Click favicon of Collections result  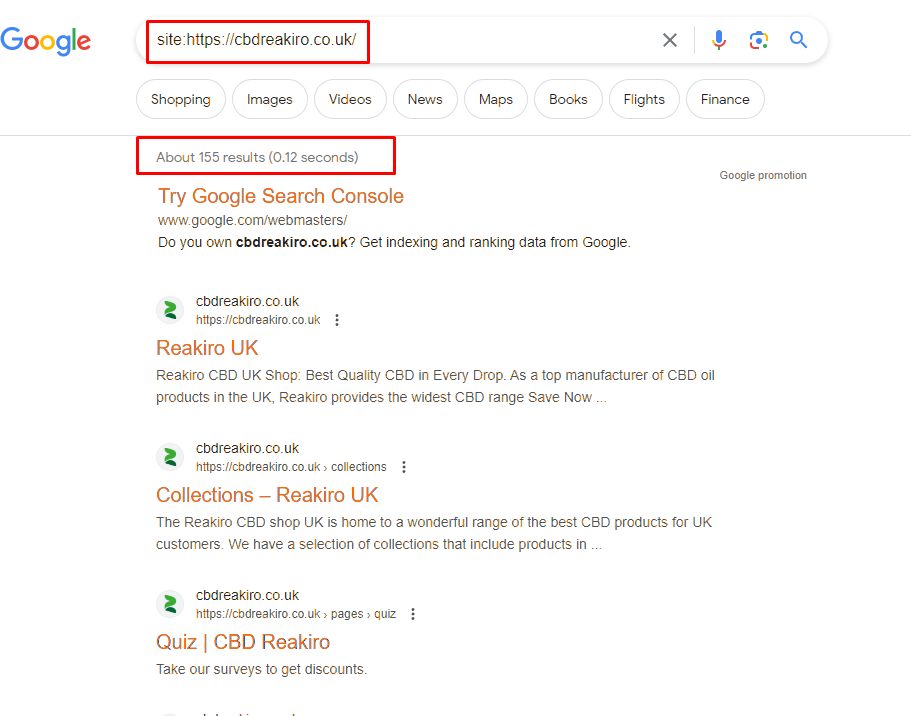point(170,457)
